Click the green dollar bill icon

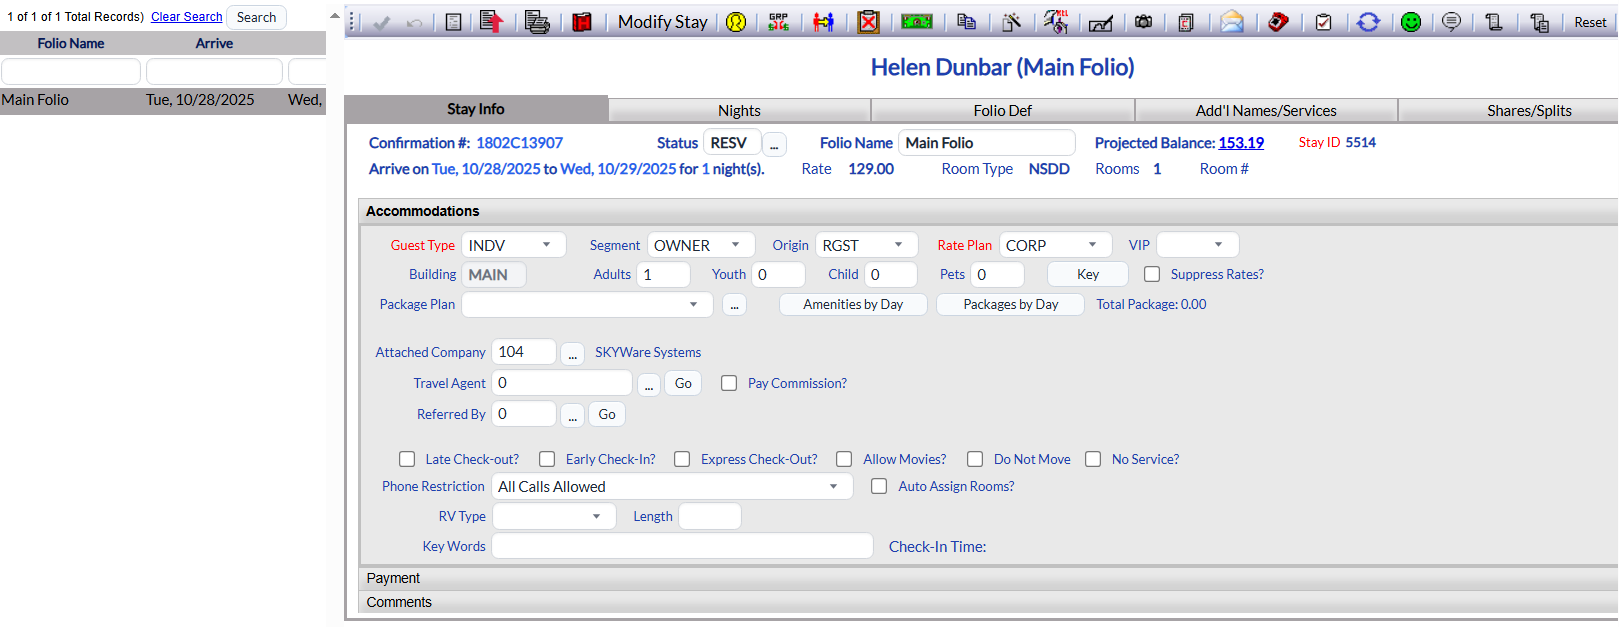[916, 22]
